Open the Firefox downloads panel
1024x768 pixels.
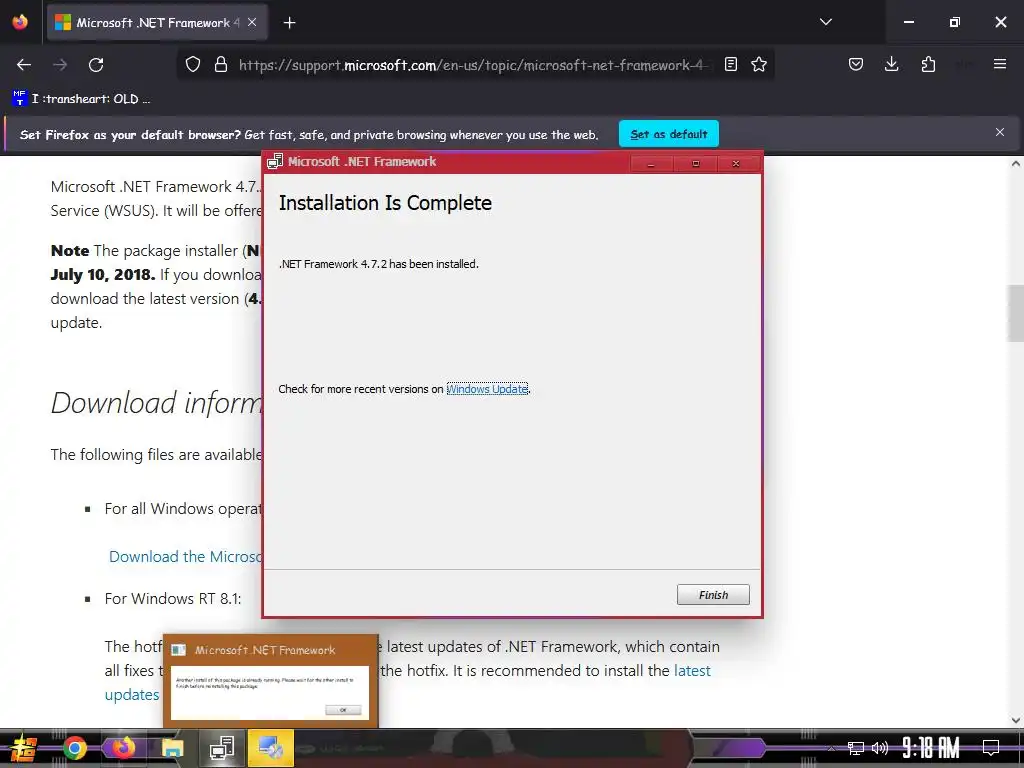891,64
